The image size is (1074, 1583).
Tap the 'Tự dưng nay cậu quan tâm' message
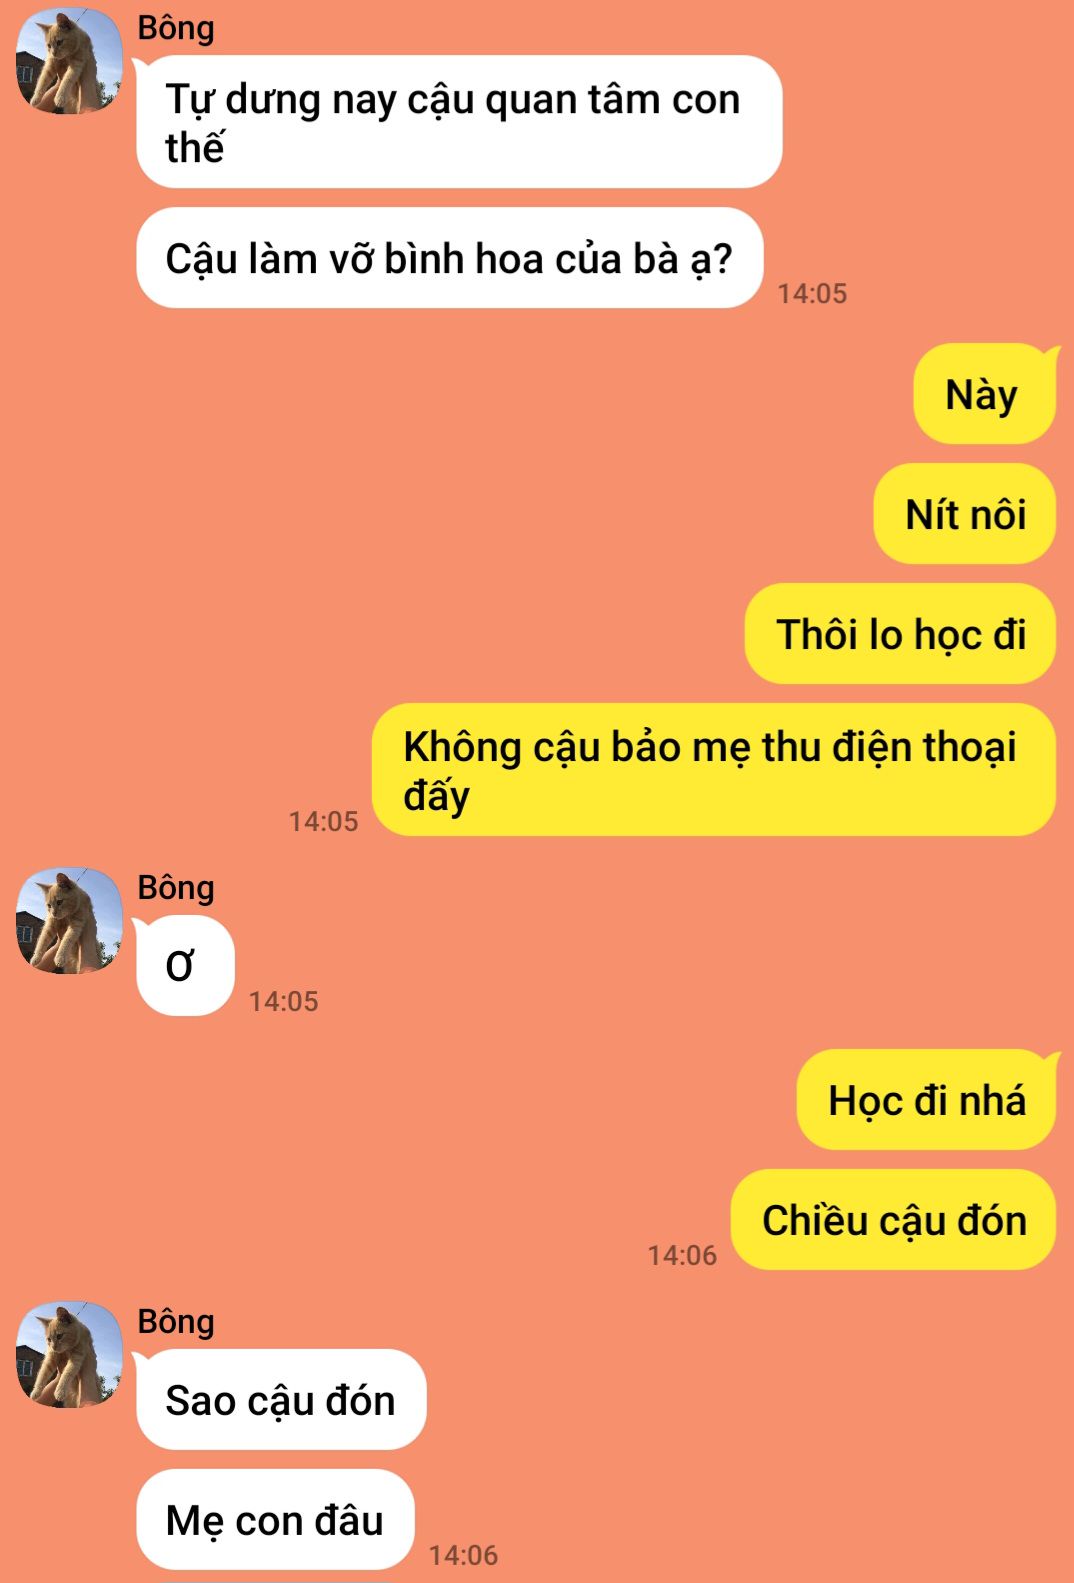point(459,122)
